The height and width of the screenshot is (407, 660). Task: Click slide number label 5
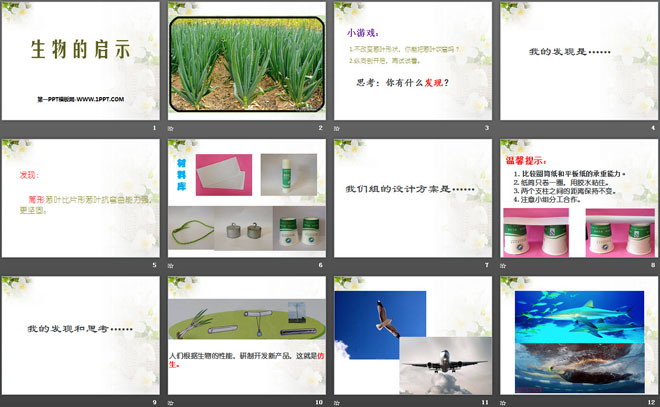154,265
